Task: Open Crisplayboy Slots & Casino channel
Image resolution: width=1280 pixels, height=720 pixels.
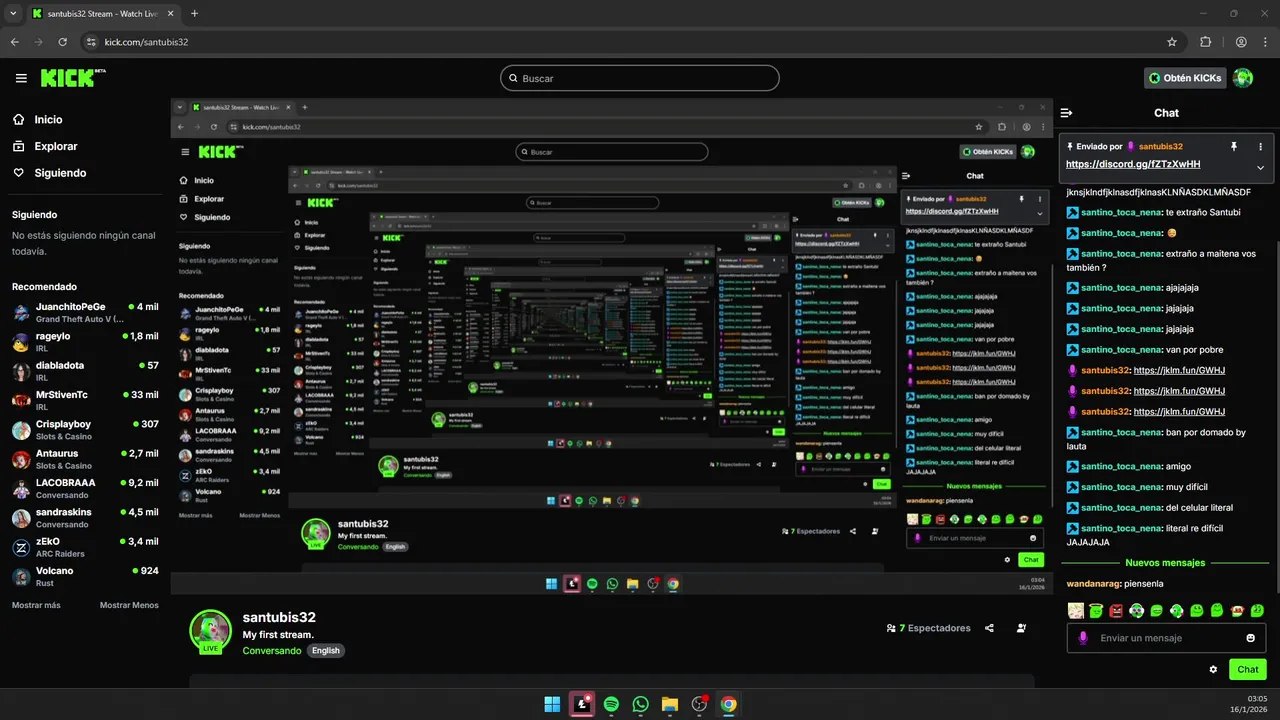Action: pos(85,430)
